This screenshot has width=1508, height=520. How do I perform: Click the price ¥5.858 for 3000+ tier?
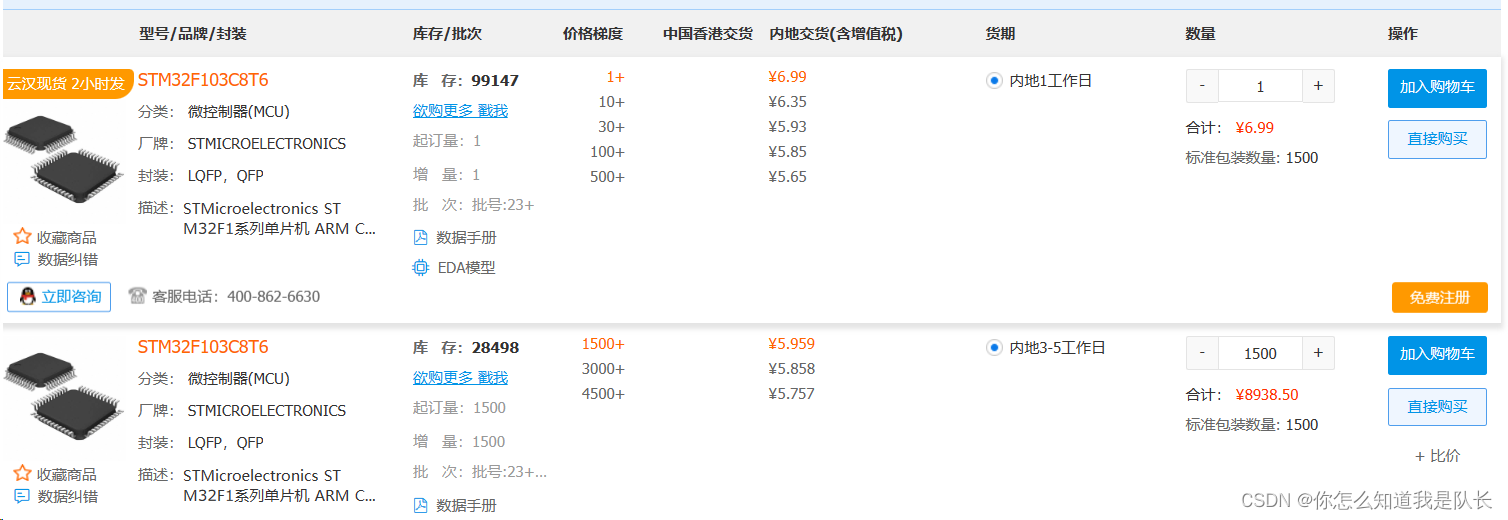[x=791, y=368]
